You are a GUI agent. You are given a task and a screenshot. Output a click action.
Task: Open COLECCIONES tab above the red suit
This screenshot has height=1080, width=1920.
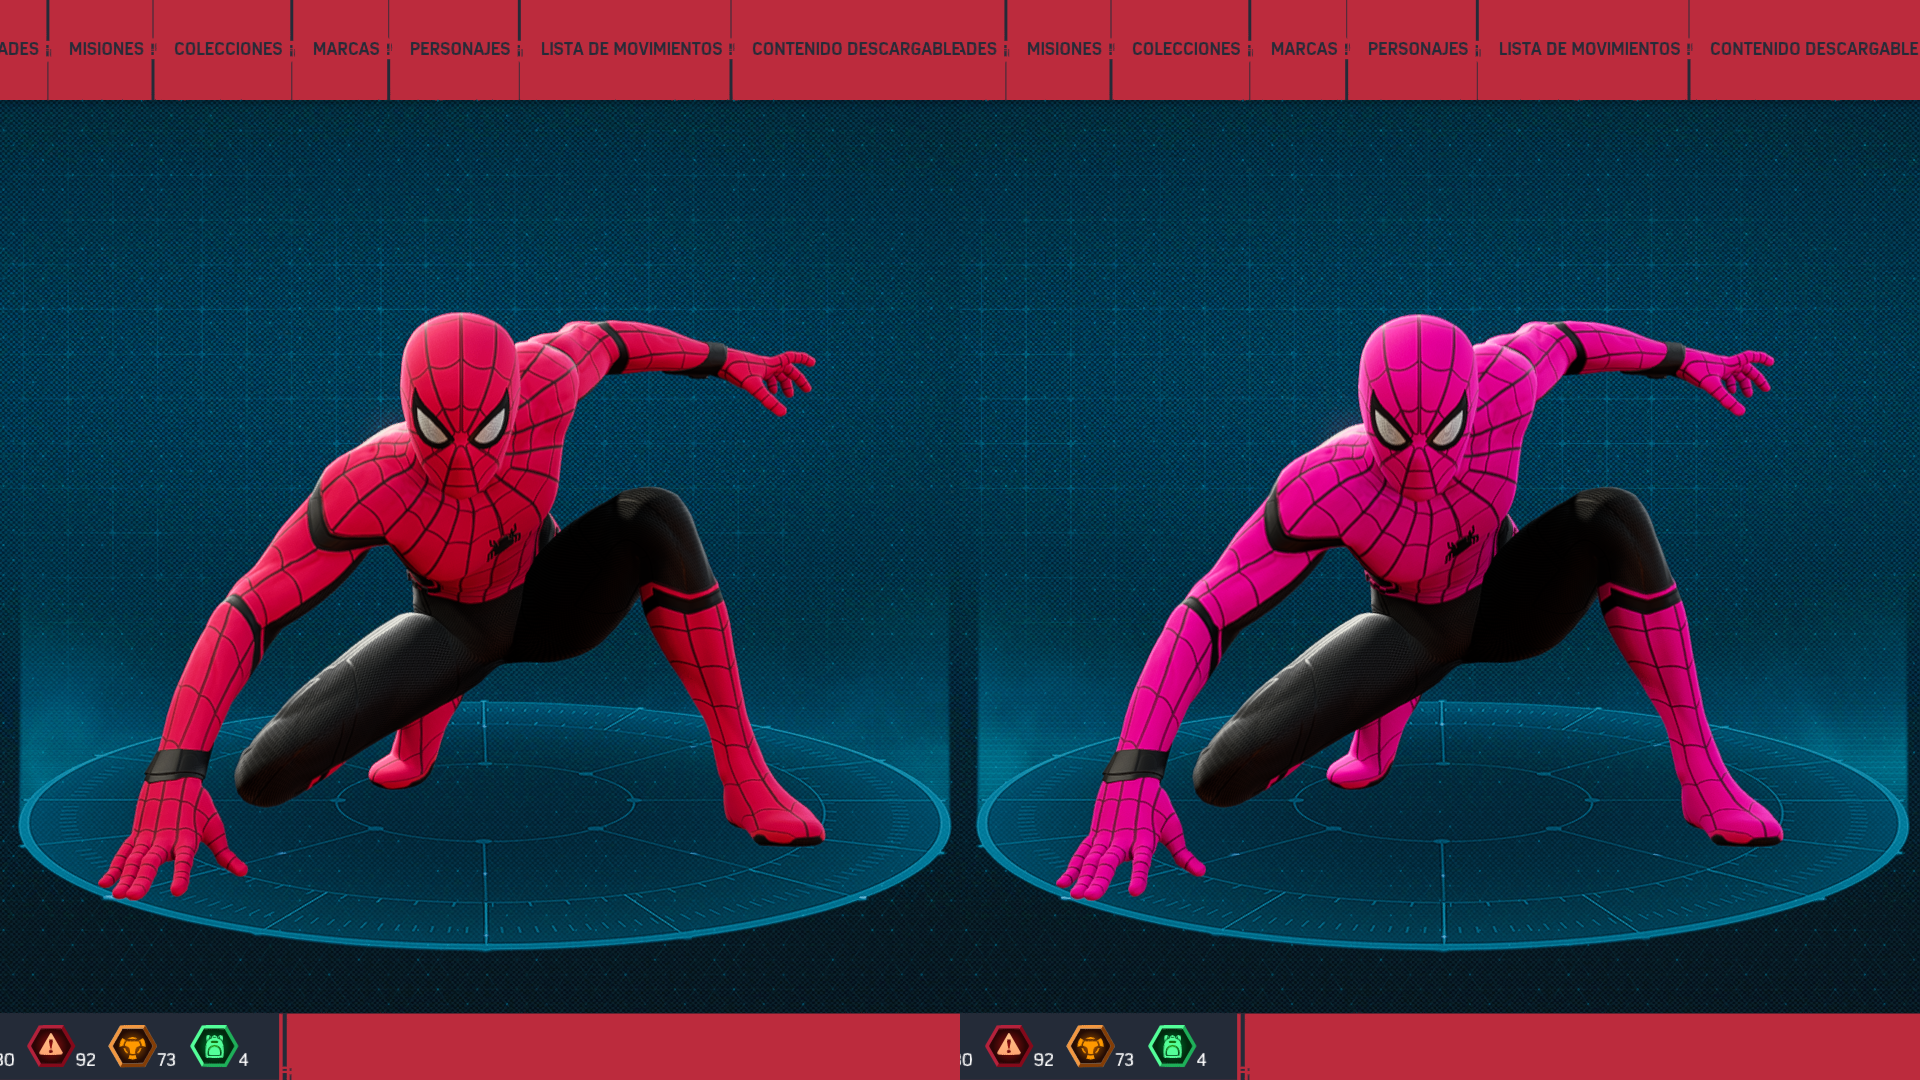pos(228,49)
